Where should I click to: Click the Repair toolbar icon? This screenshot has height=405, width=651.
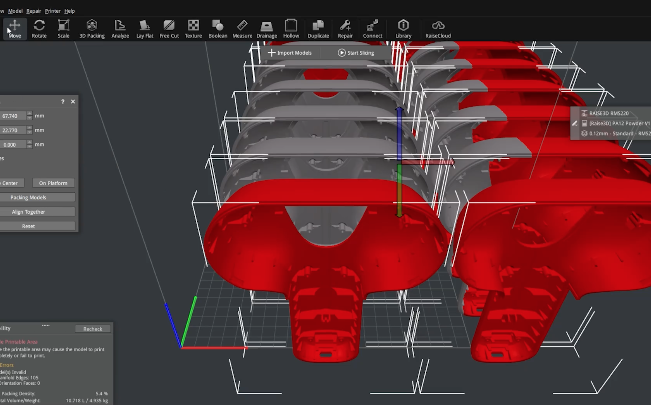pos(345,27)
